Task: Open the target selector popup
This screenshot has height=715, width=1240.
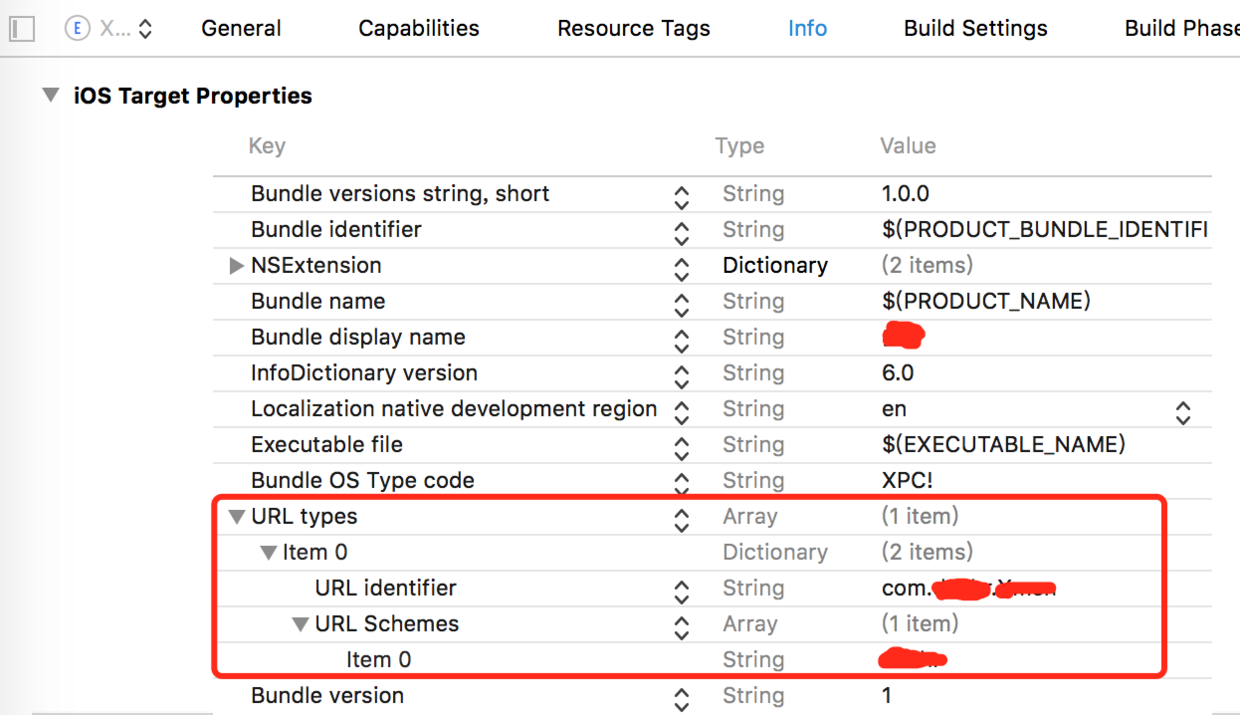Action: click(110, 29)
